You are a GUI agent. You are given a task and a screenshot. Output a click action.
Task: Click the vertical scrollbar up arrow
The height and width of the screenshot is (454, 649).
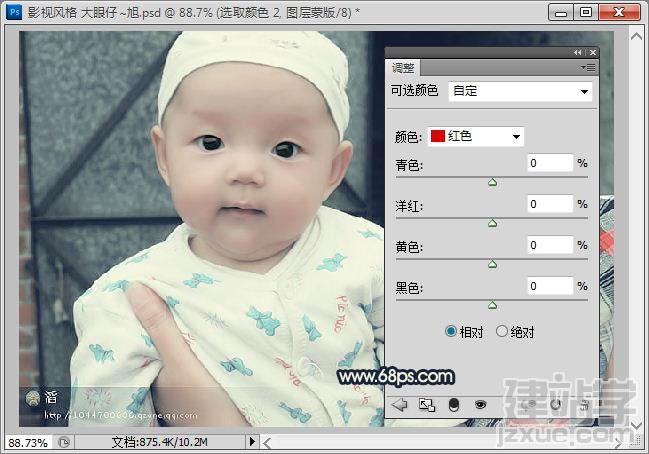(x=636, y=37)
